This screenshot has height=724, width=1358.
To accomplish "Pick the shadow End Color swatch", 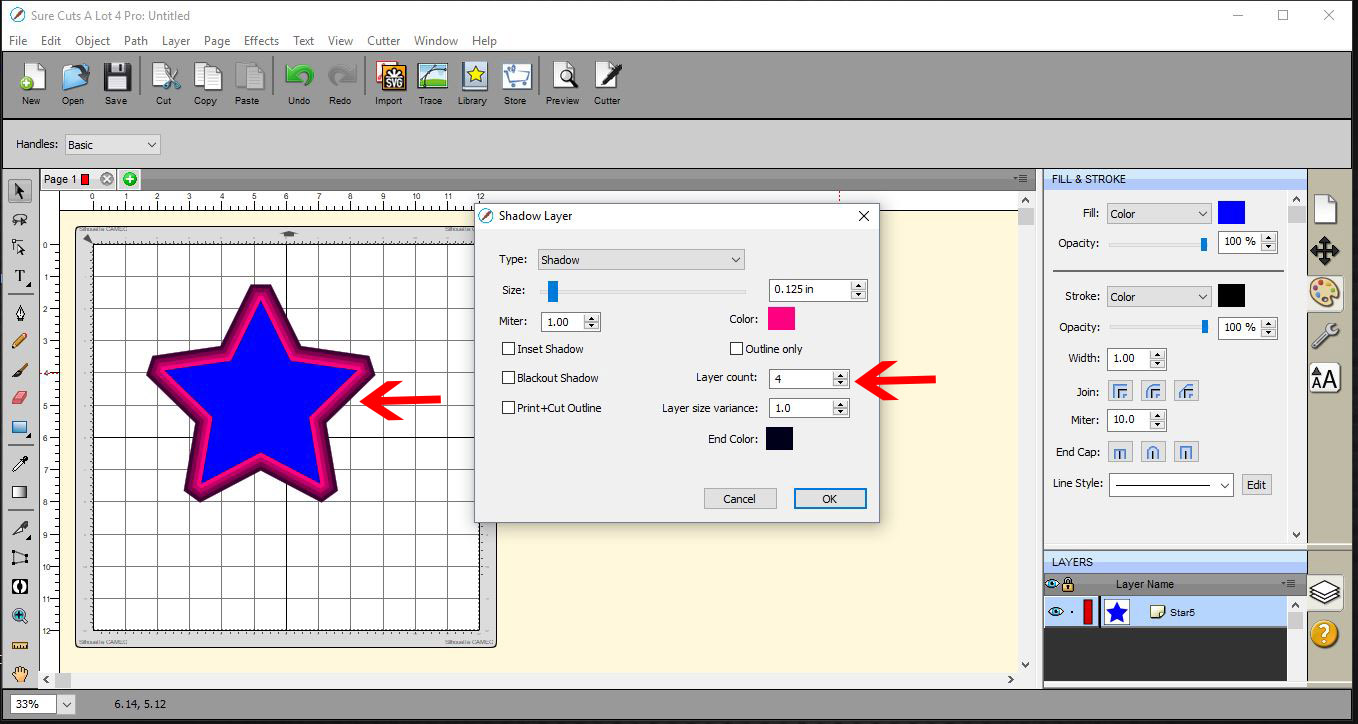I will (x=779, y=438).
